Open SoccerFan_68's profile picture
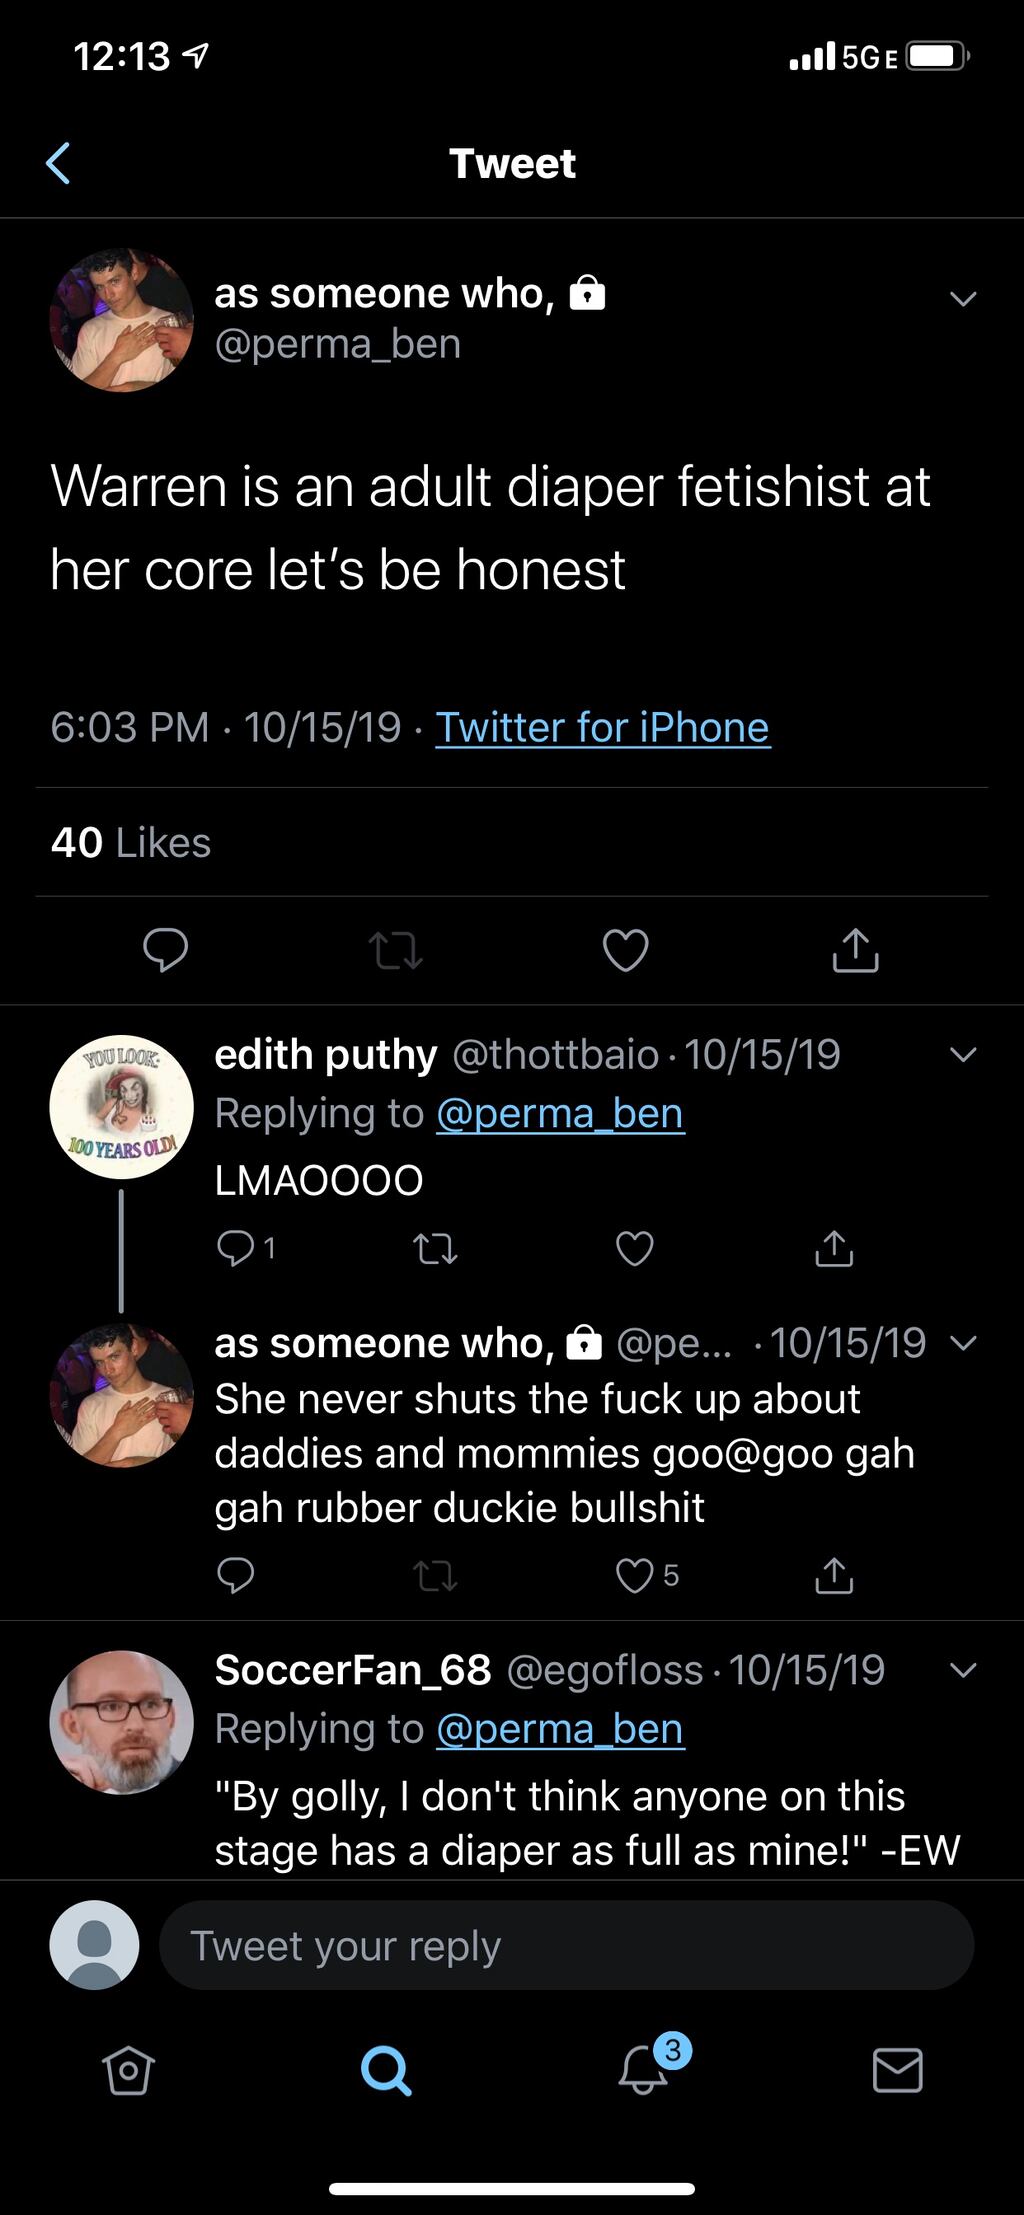This screenshot has height=2215, width=1024. 122,1722
